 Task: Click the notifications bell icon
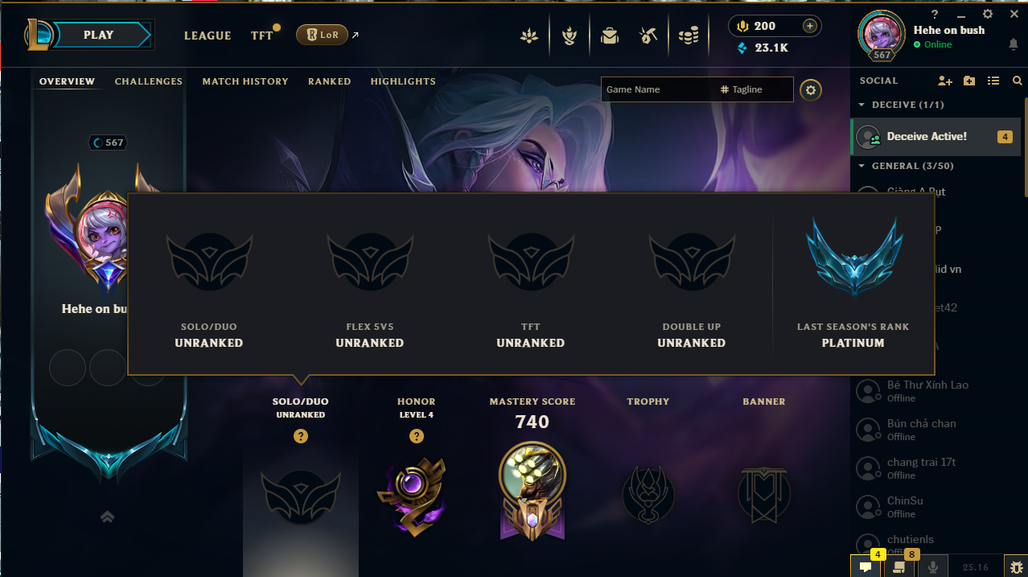[x=1013, y=44]
